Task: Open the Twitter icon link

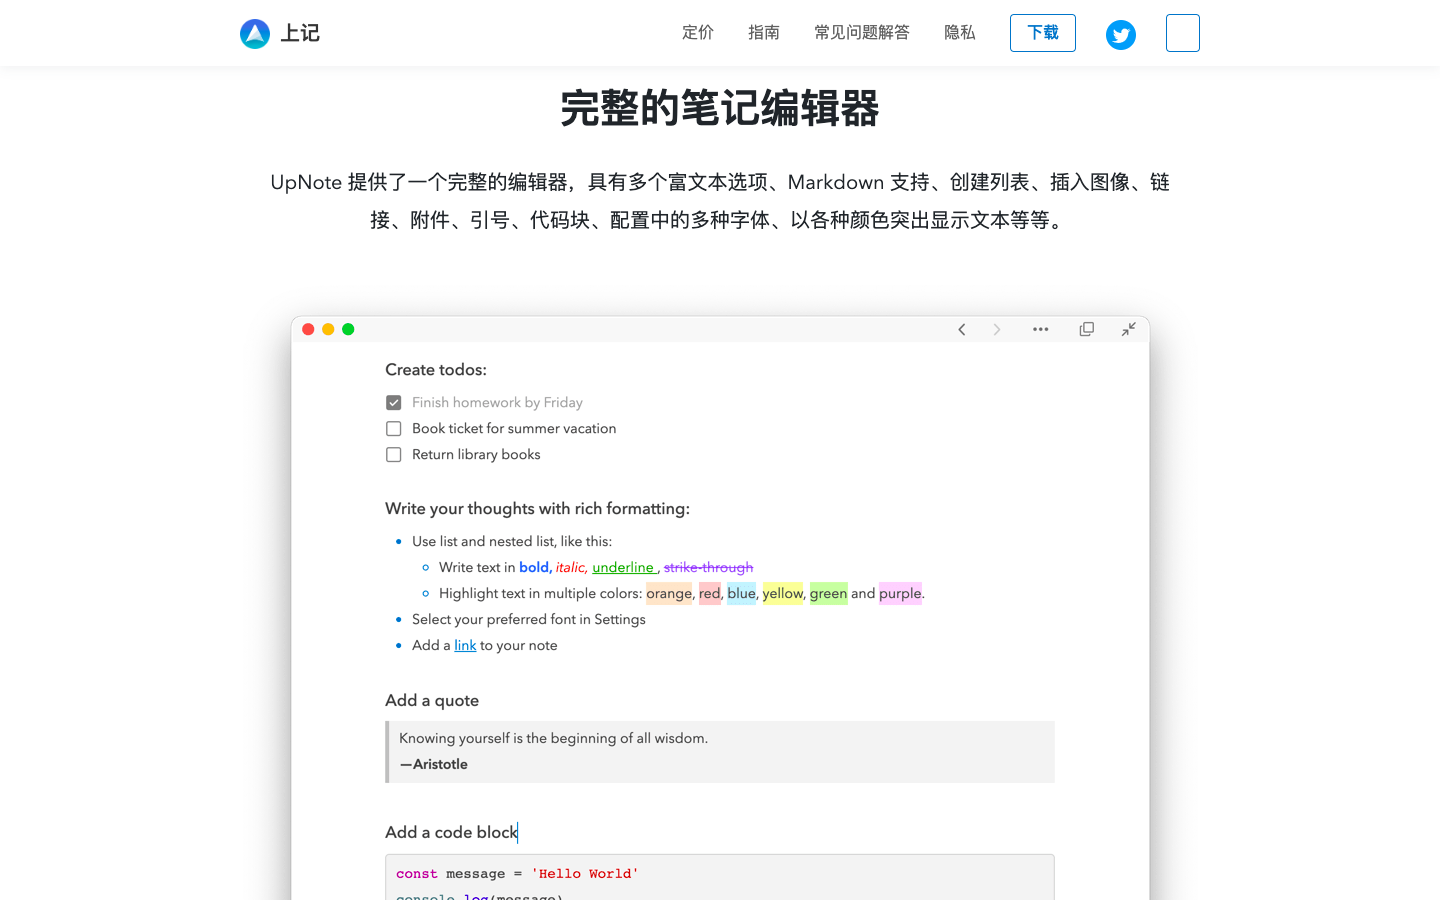Action: tap(1121, 35)
